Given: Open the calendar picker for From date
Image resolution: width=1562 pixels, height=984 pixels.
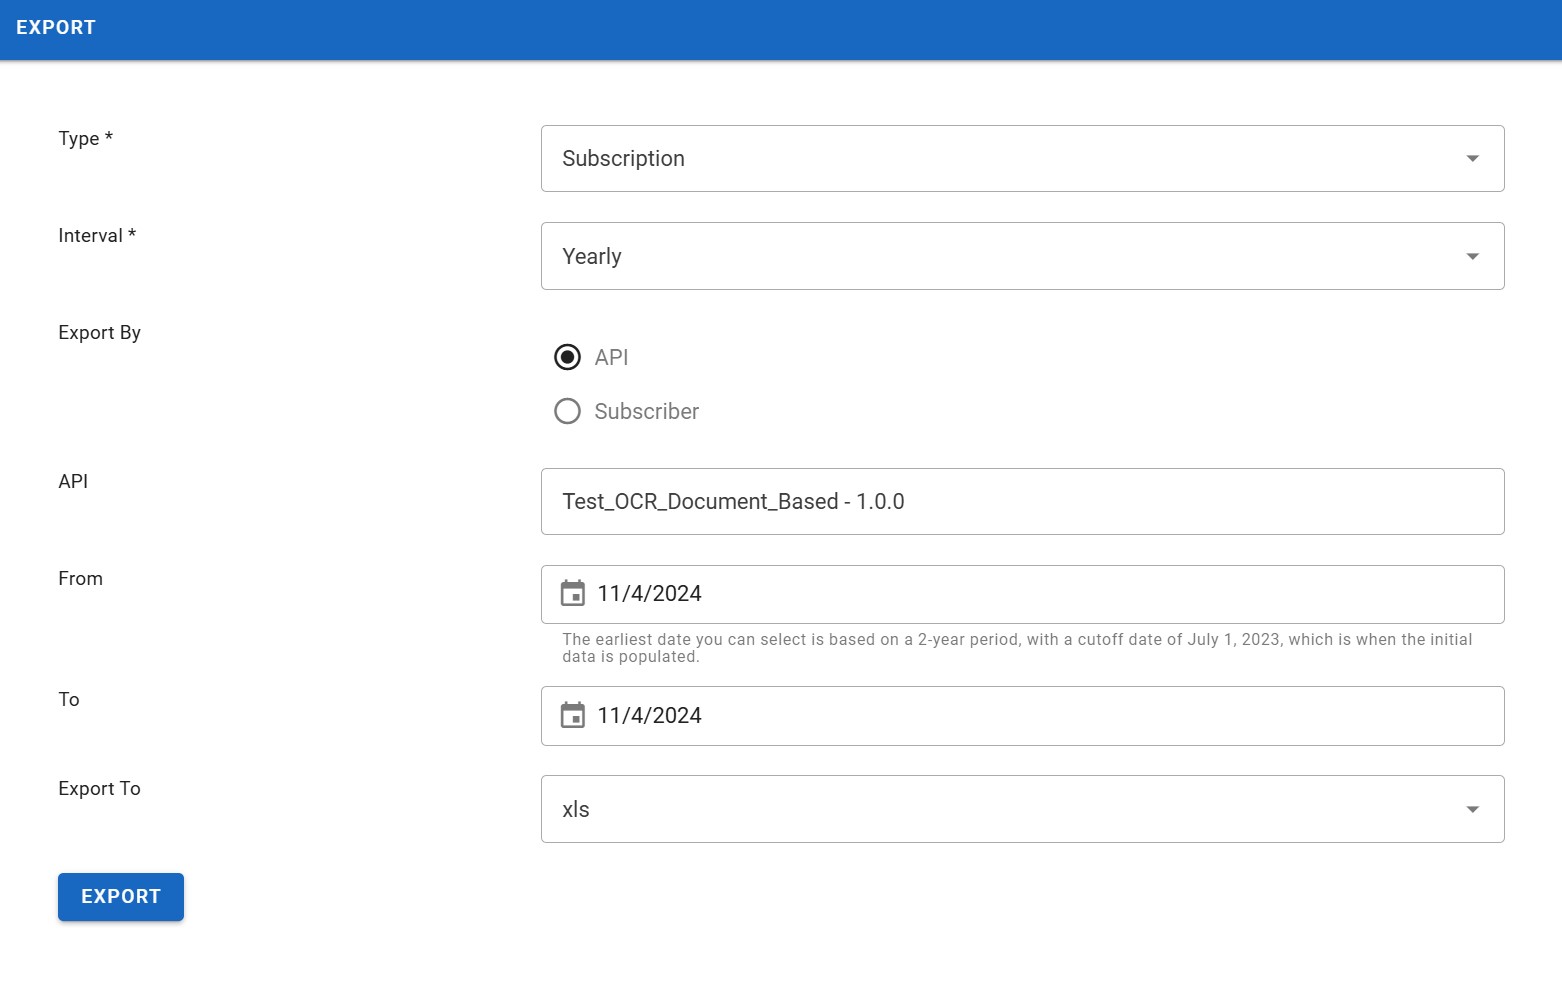Looking at the screenshot, I should pyautogui.click(x=572, y=594).
